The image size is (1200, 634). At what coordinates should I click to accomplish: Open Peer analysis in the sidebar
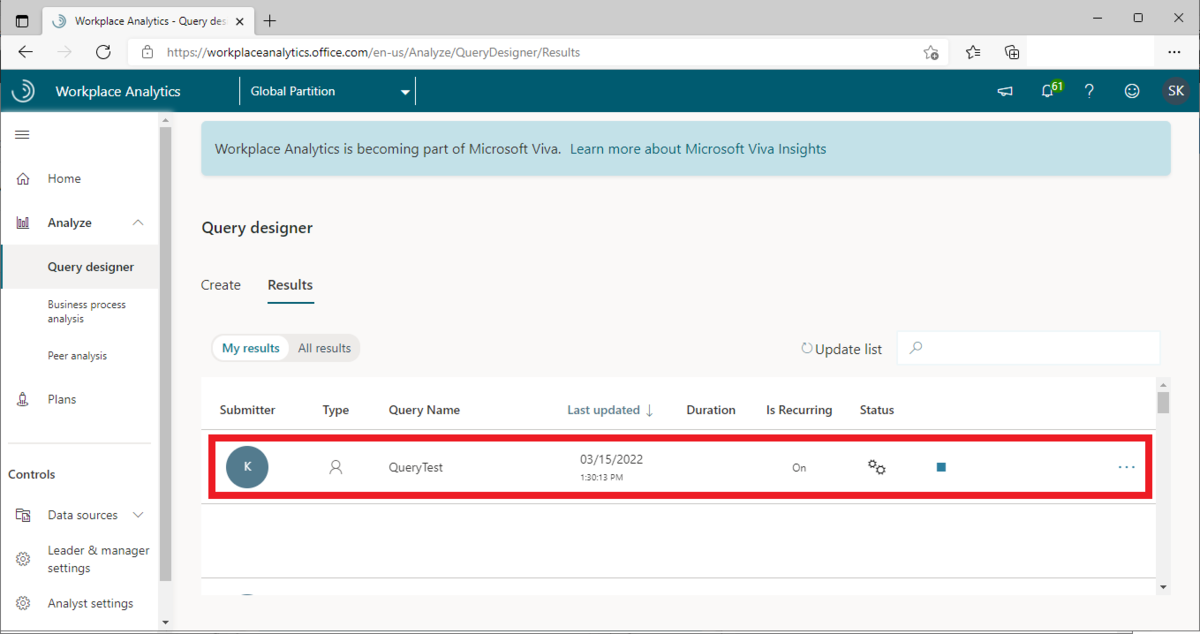click(x=77, y=355)
